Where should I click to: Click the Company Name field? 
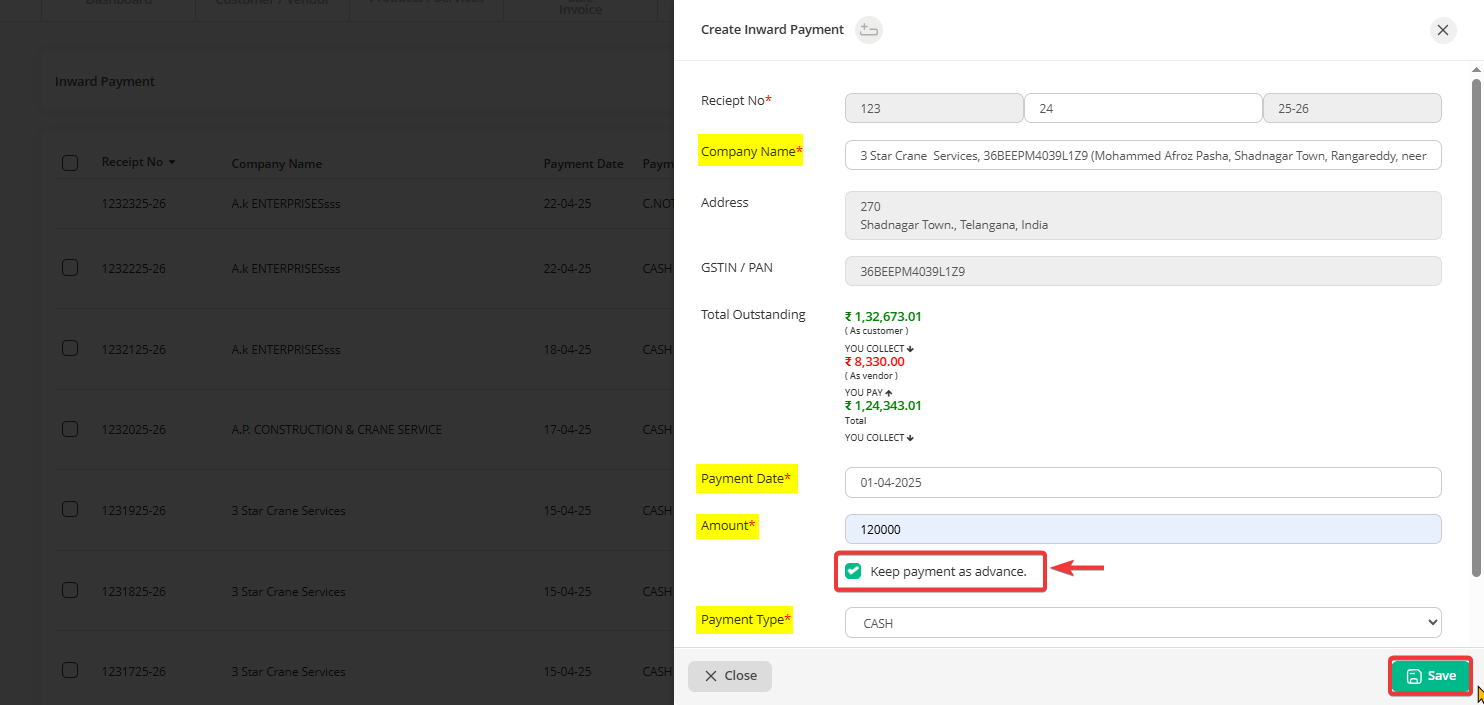(x=1143, y=156)
